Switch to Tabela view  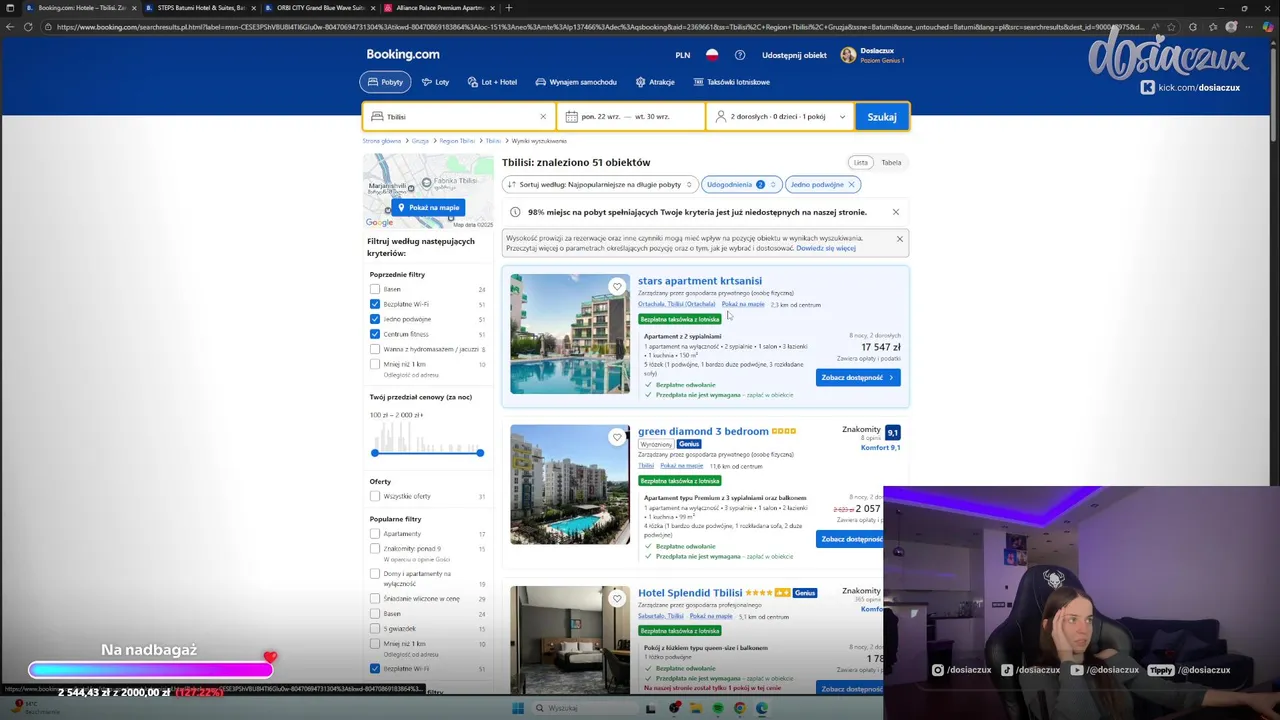[891, 162]
